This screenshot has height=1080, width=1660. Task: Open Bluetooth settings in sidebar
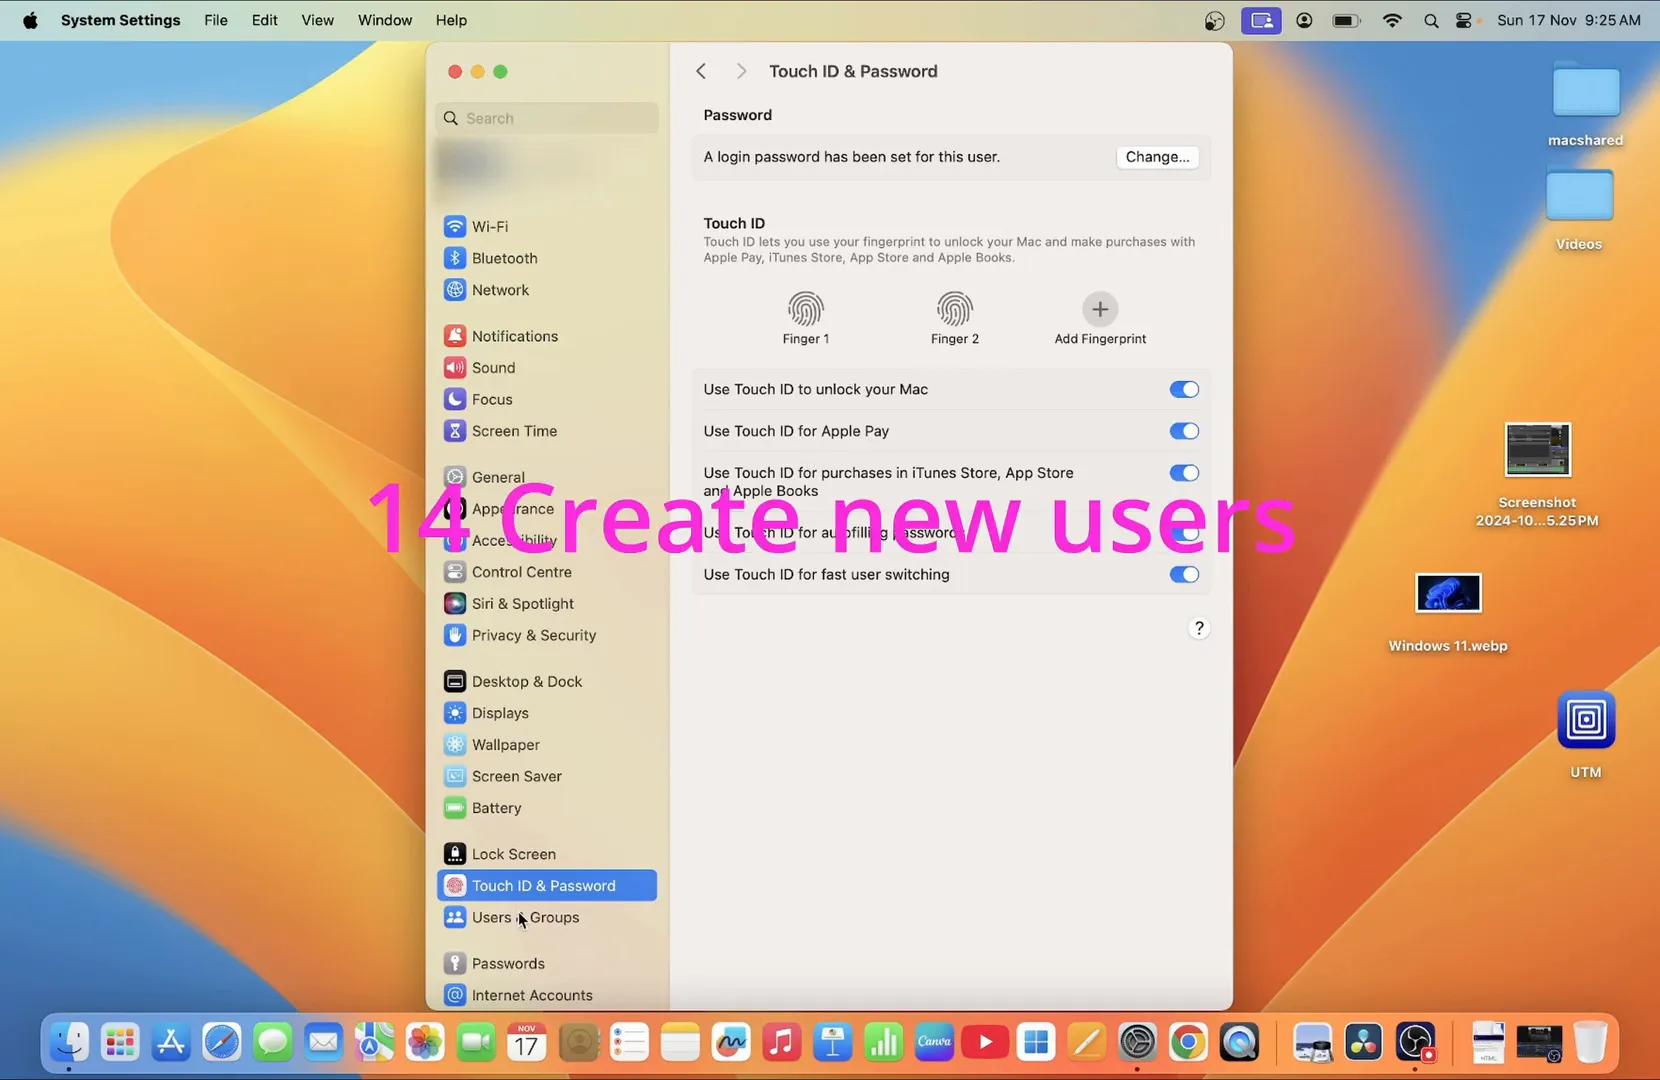[x=546, y=258]
